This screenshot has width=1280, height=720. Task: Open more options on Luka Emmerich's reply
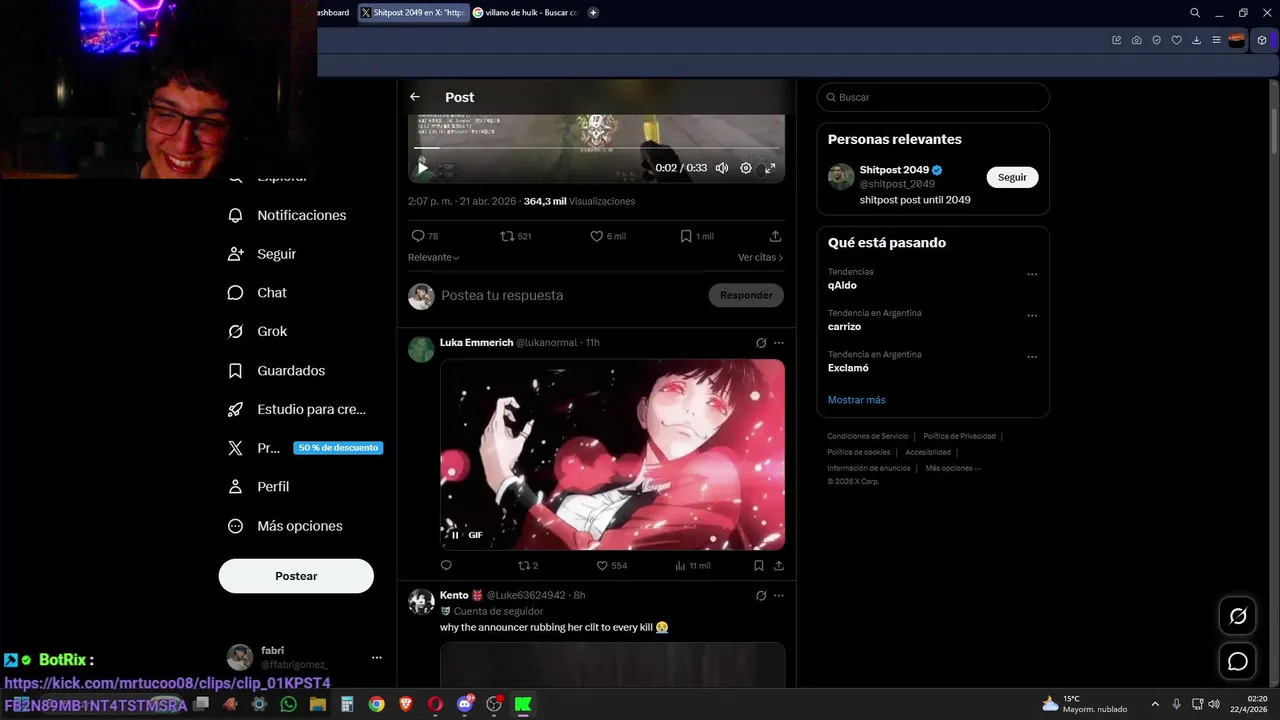(779, 342)
